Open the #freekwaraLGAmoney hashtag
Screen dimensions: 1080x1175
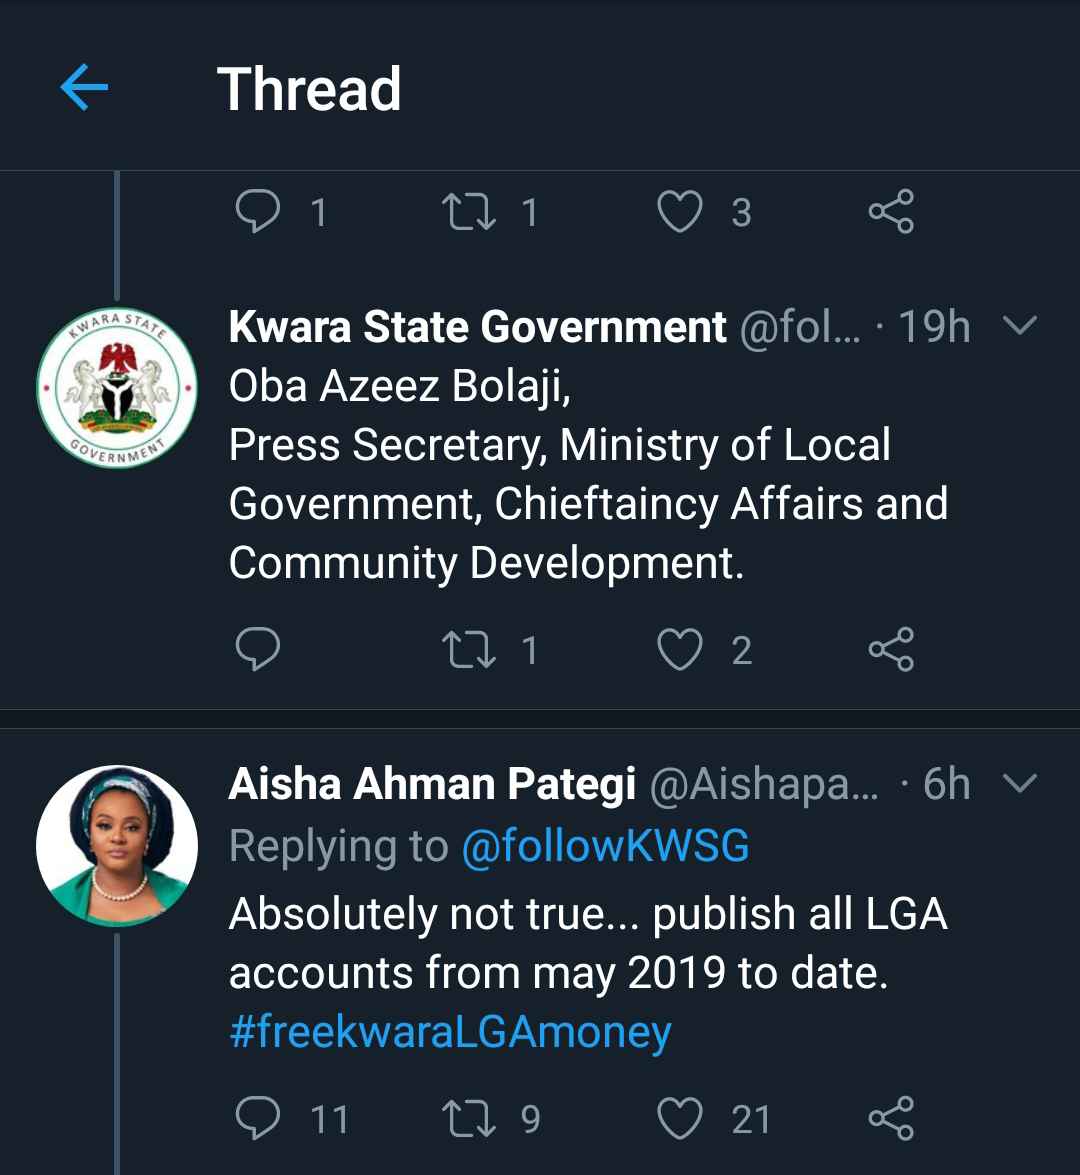[450, 1032]
